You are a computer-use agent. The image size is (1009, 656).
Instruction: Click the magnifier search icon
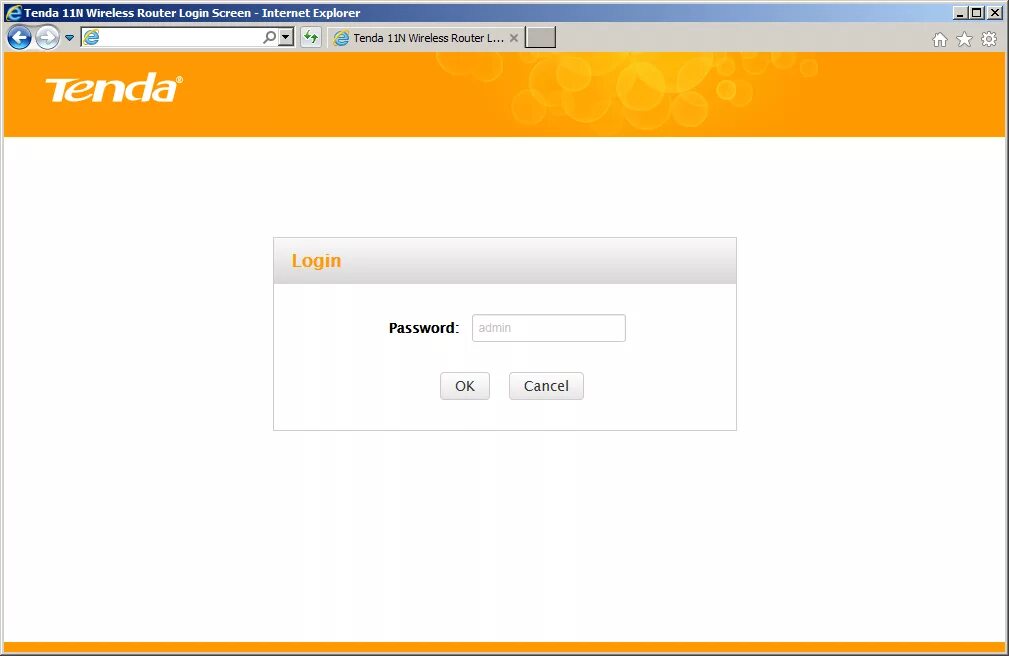coord(270,38)
